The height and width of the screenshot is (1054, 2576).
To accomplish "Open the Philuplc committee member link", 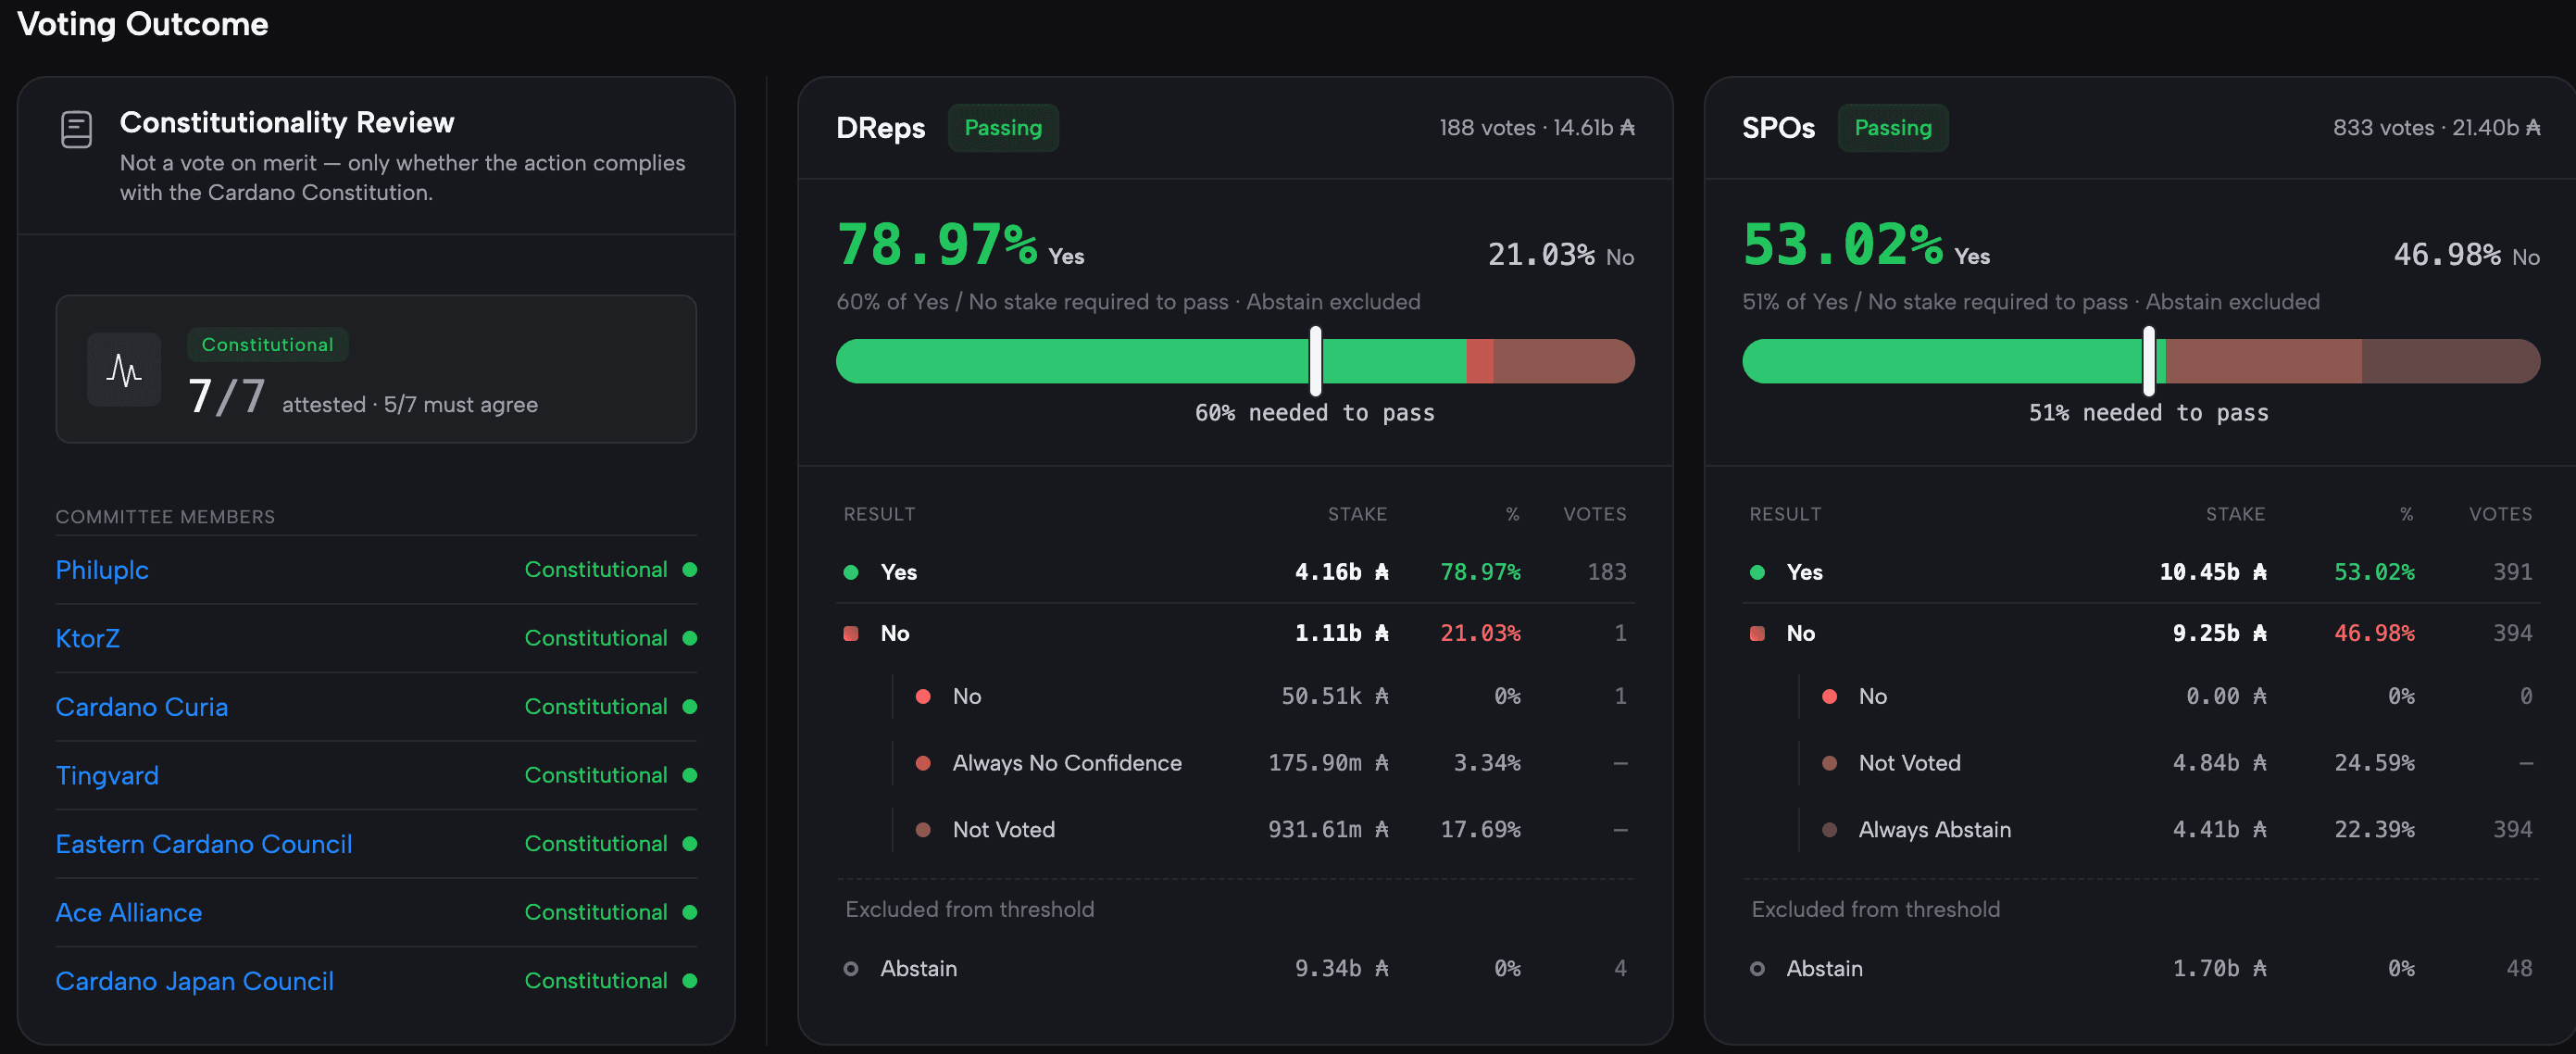I will (102, 570).
